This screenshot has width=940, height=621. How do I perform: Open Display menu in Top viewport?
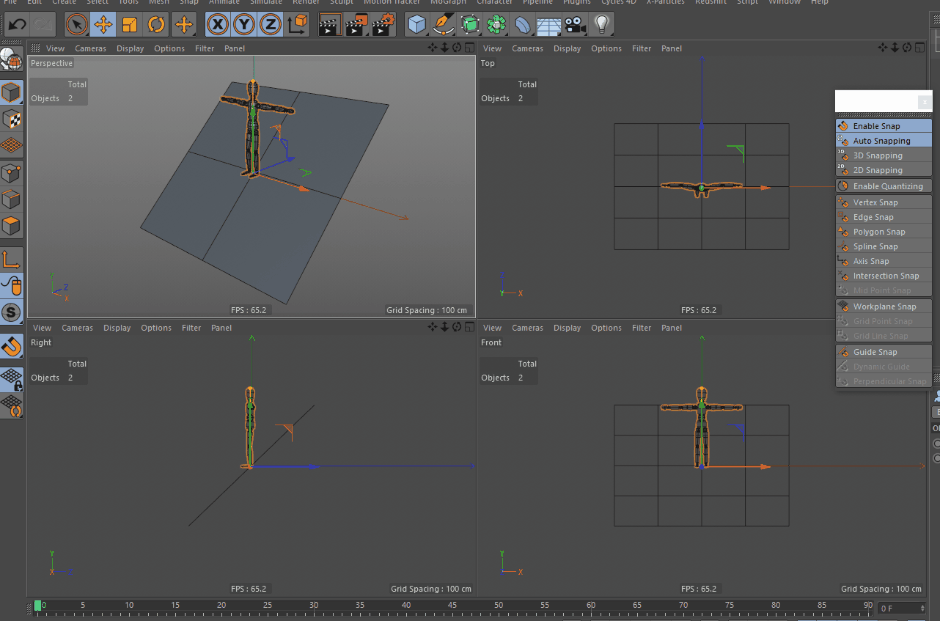[x=567, y=49]
